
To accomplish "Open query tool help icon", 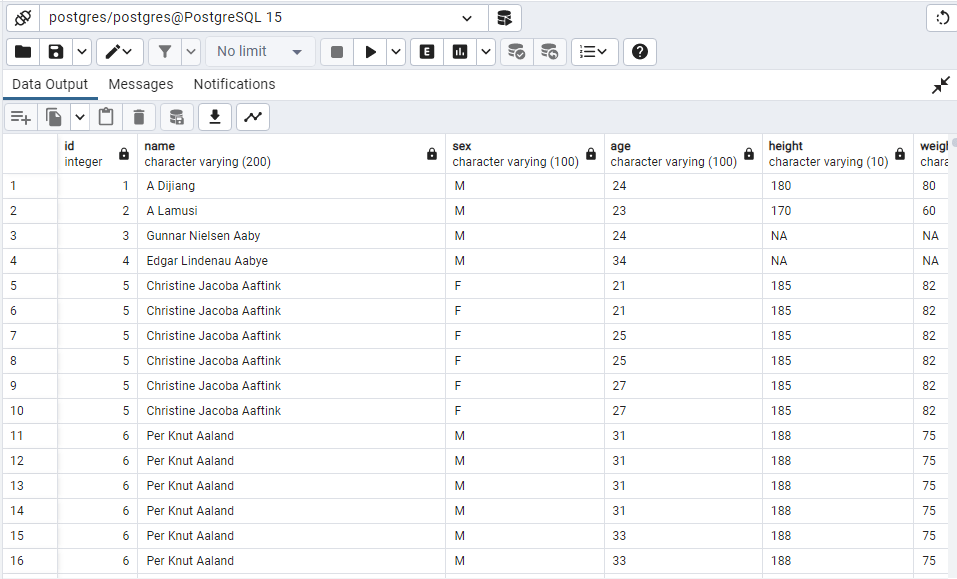I will point(640,52).
